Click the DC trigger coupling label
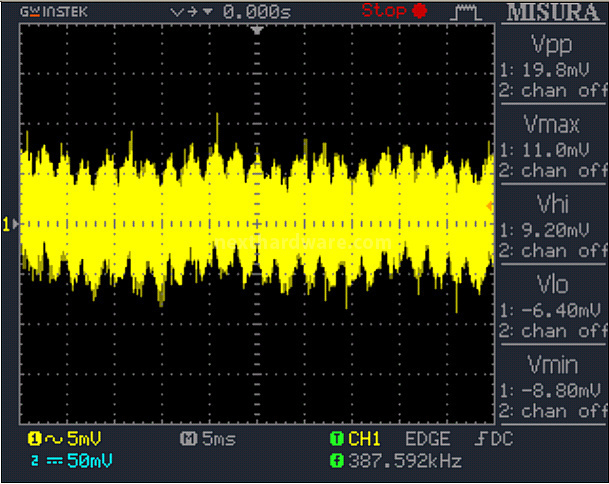The height and width of the screenshot is (484, 609). (502, 439)
